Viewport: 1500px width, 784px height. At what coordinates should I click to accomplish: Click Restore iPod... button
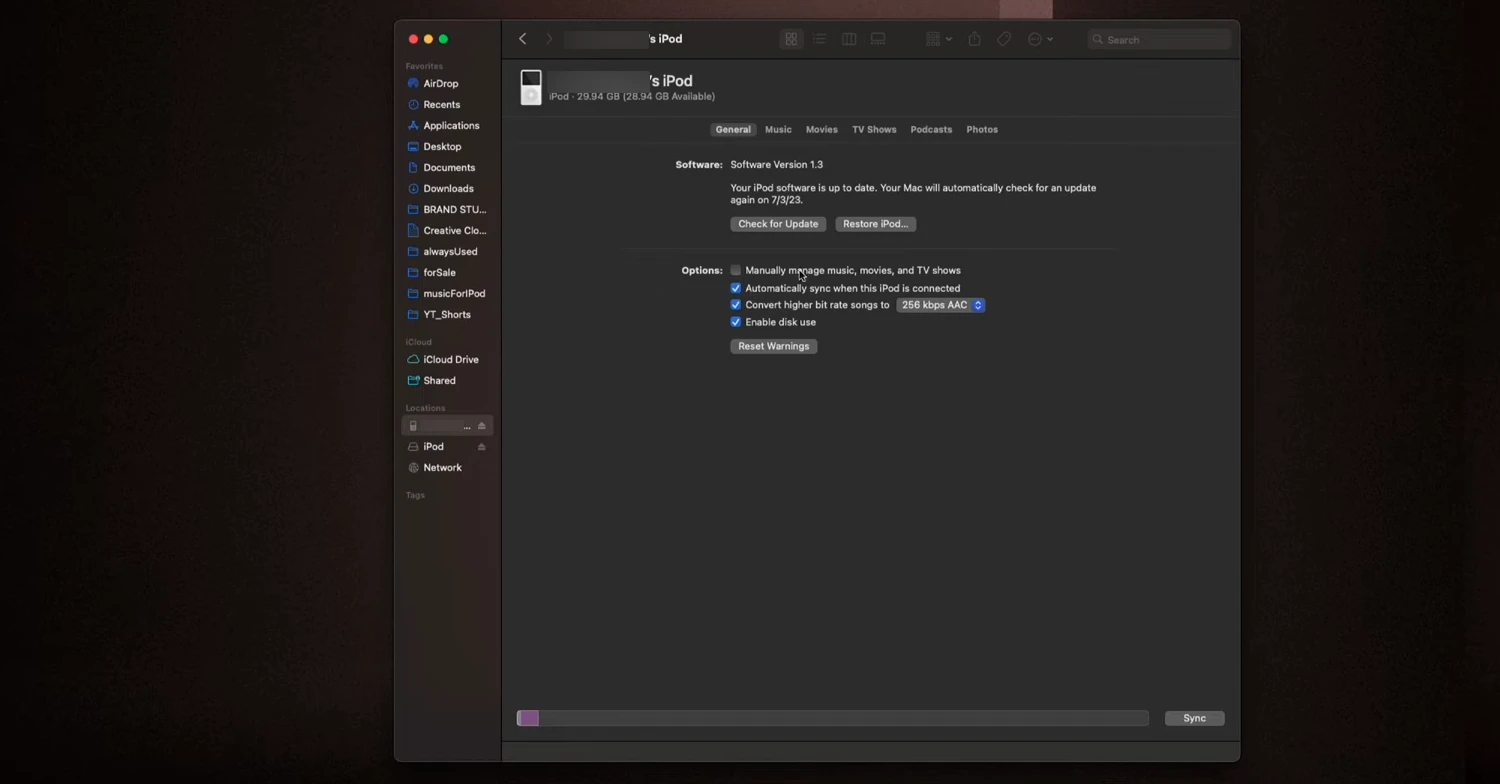(x=876, y=224)
